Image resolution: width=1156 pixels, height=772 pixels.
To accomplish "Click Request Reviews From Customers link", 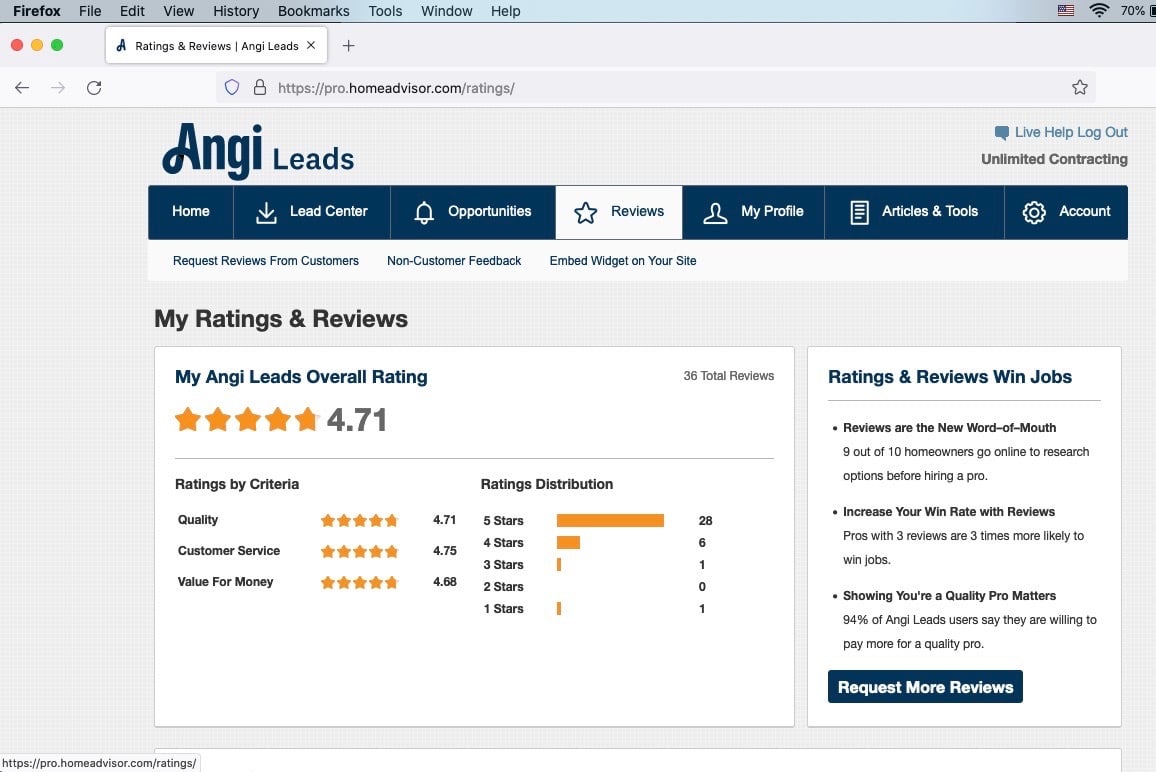I will pyautogui.click(x=265, y=260).
